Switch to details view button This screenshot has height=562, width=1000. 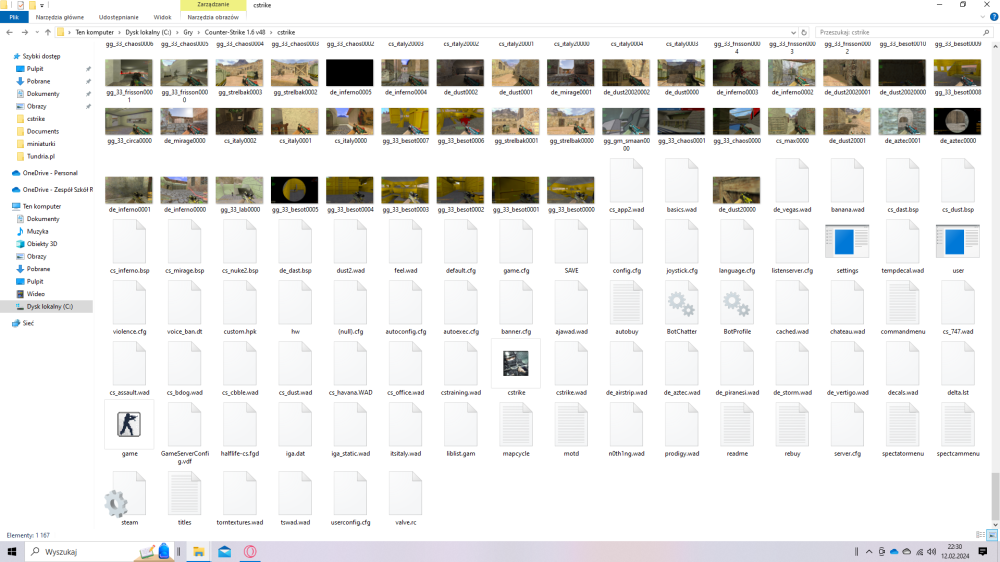tap(980, 535)
